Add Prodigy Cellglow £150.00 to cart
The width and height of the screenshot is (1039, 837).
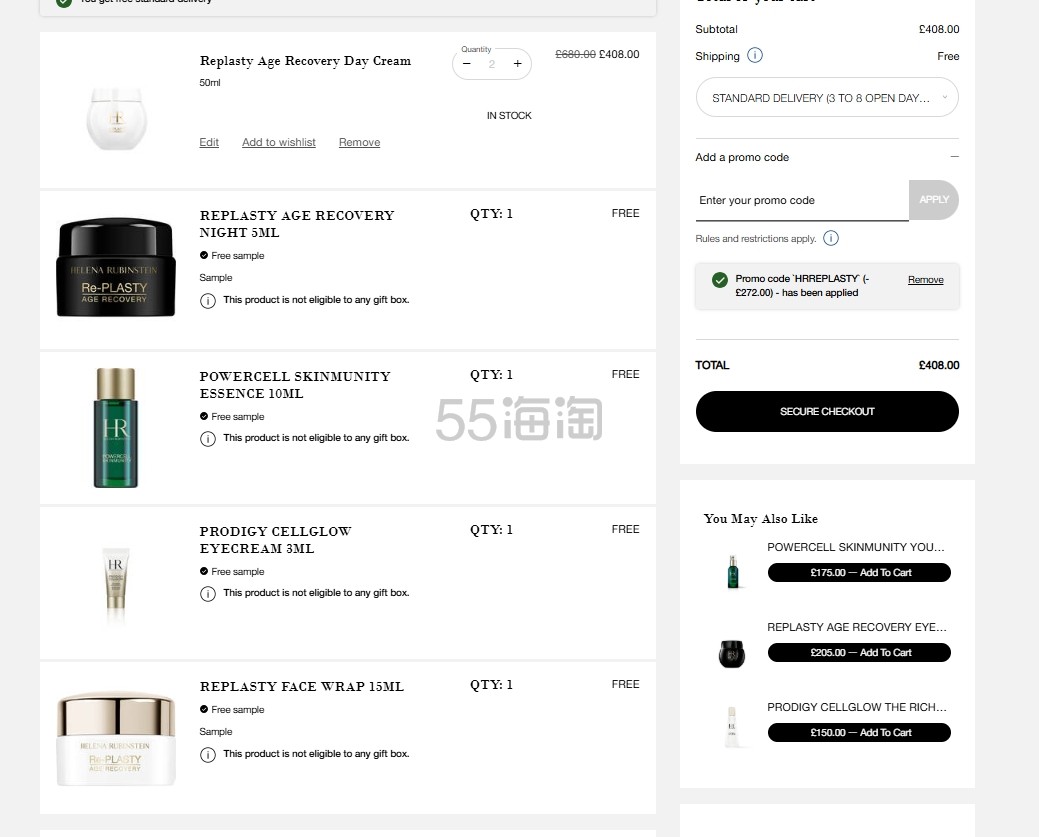click(x=859, y=732)
